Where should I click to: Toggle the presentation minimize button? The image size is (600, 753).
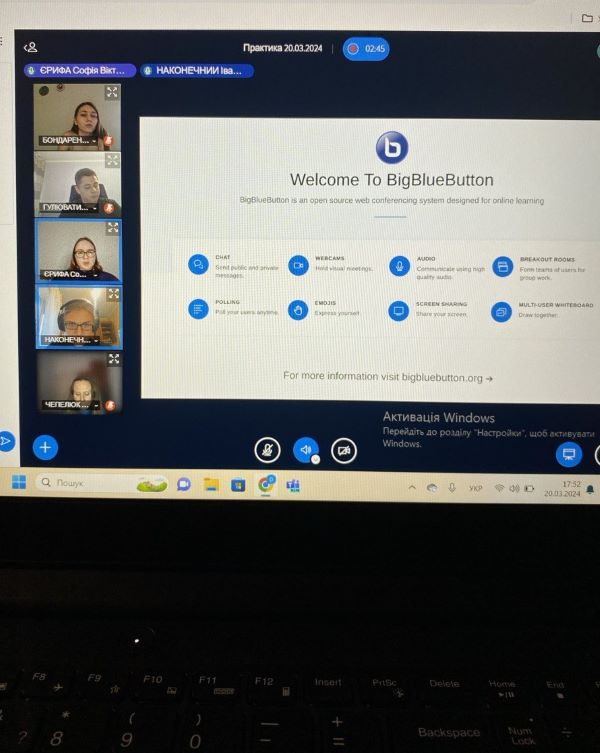569,454
